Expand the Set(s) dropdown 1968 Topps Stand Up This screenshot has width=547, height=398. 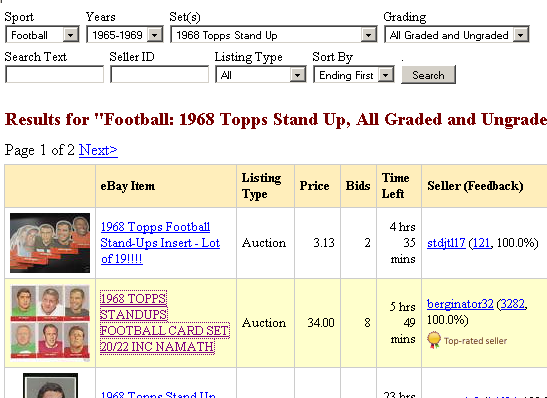click(x=274, y=35)
